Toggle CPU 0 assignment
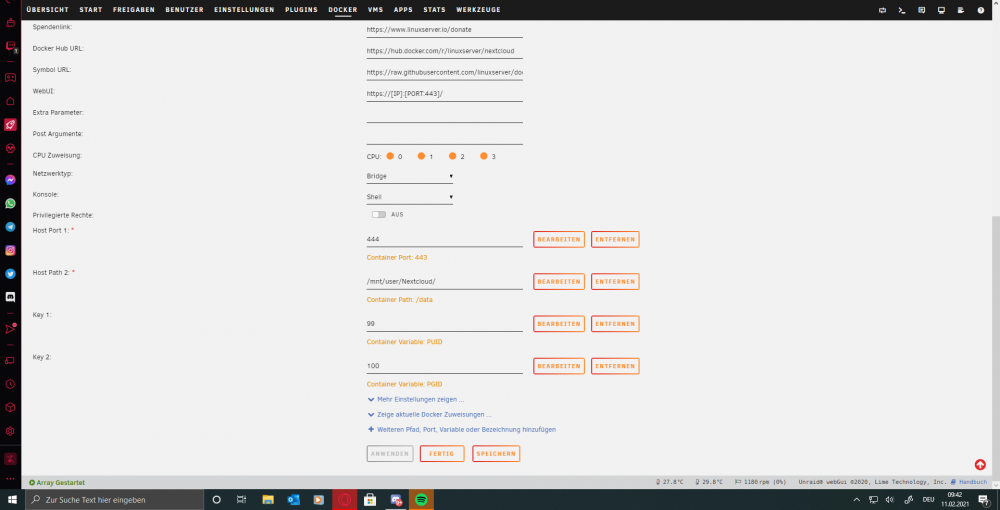The height and width of the screenshot is (510, 1000). click(x=390, y=156)
